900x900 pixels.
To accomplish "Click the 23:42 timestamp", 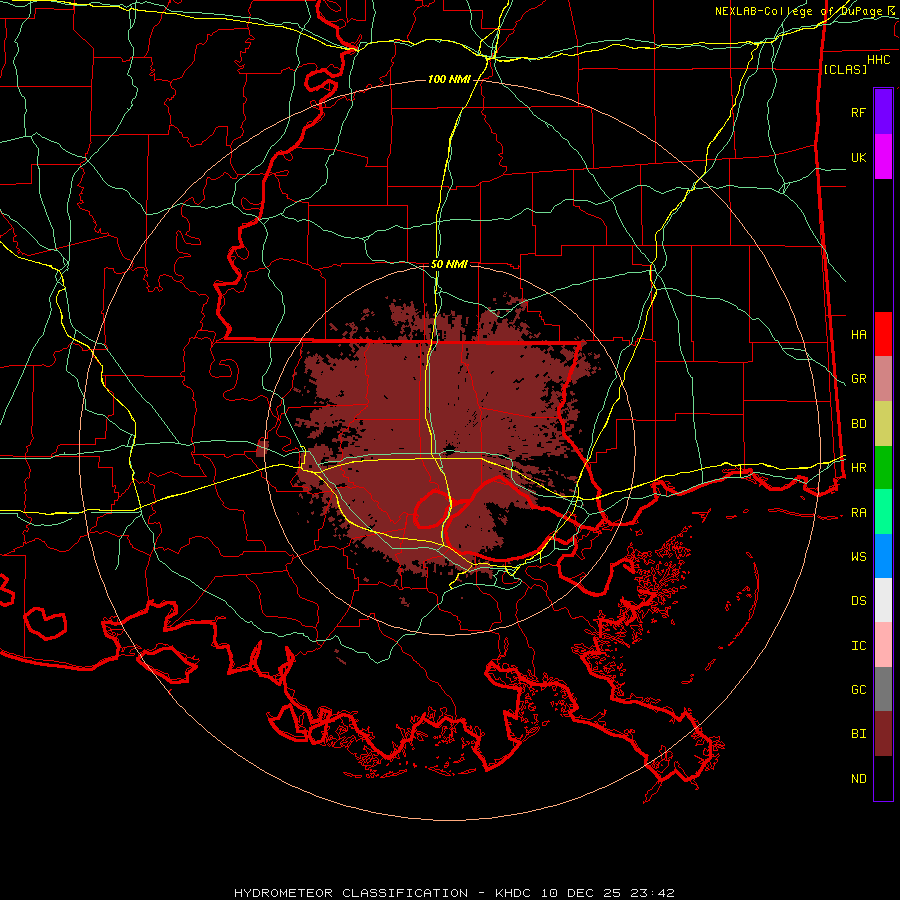I will point(651,893).
